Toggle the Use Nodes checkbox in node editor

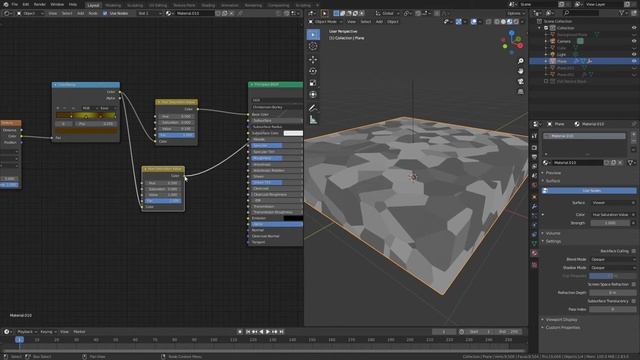point(105,13)
